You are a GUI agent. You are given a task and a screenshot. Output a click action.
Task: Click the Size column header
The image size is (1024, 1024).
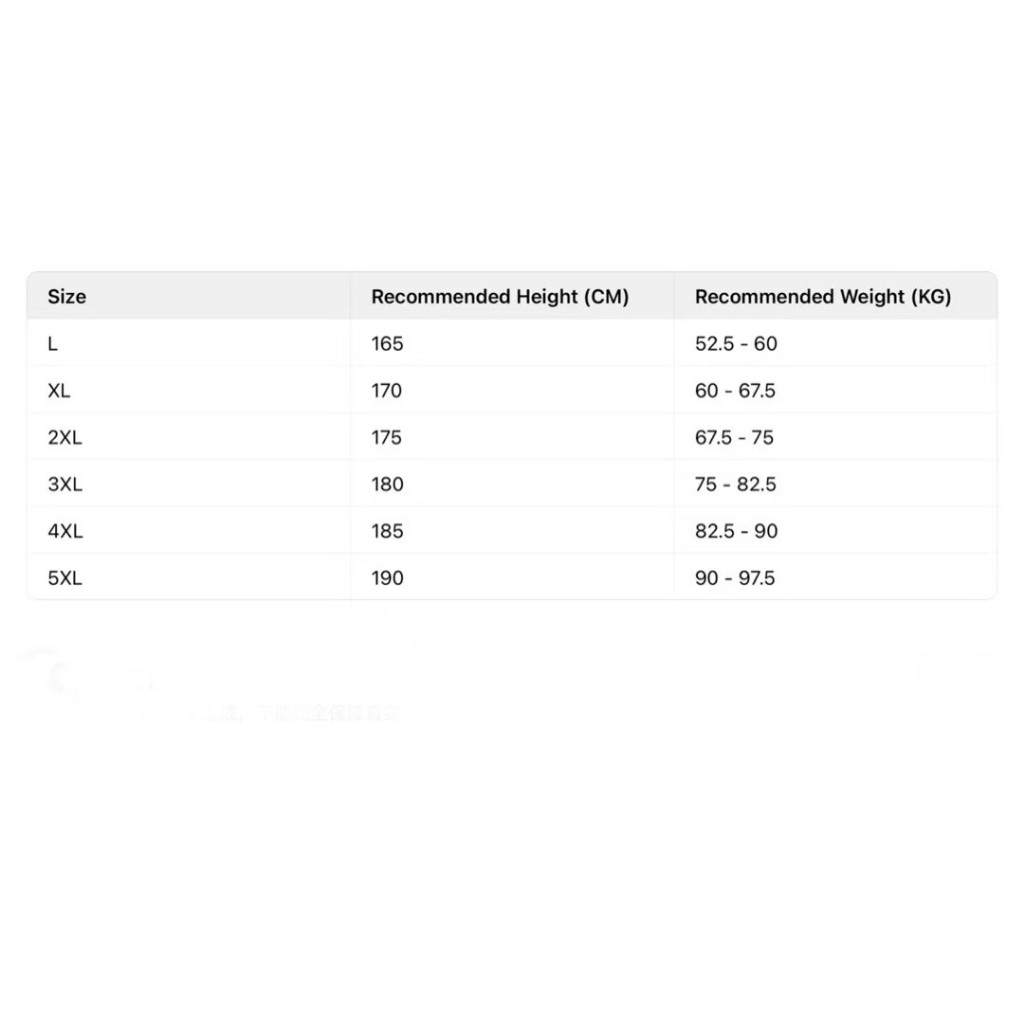click(x=67, y=297)
